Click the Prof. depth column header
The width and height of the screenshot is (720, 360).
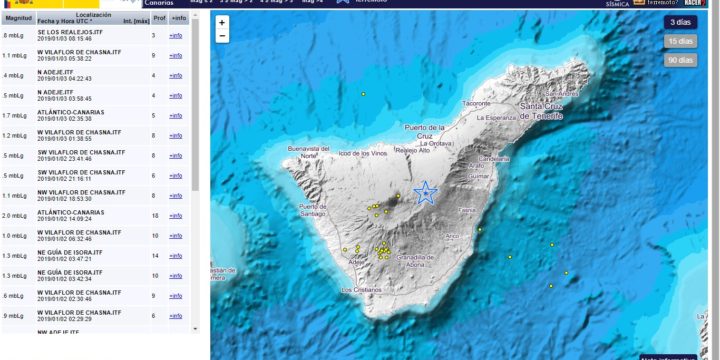pos(159,18)
